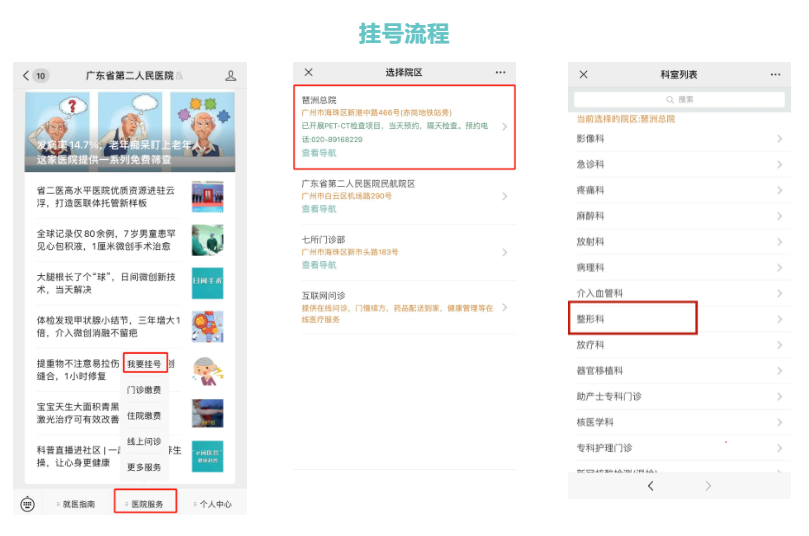809x536 pixels.
Task: Open 个人中心 bottom menu
Action: [x=213, y=504]
